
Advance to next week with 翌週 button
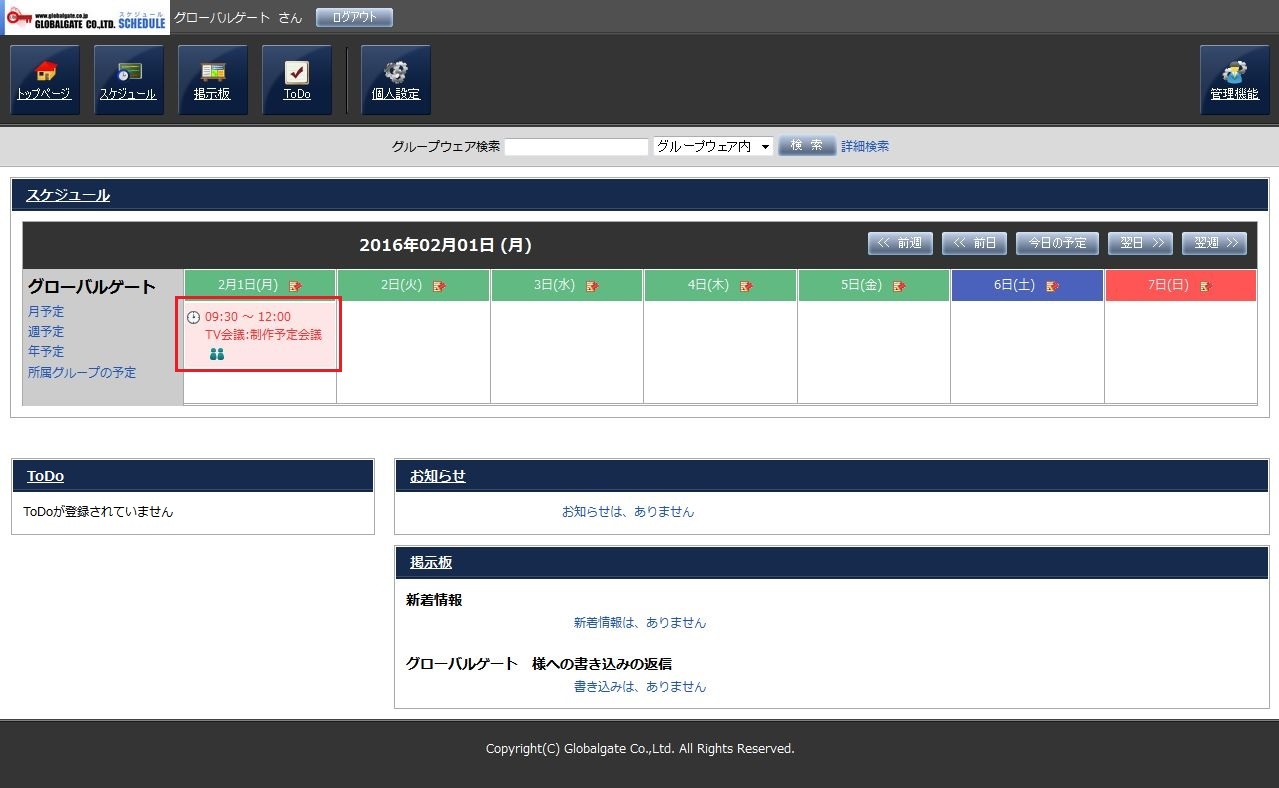coord(1214,243)
